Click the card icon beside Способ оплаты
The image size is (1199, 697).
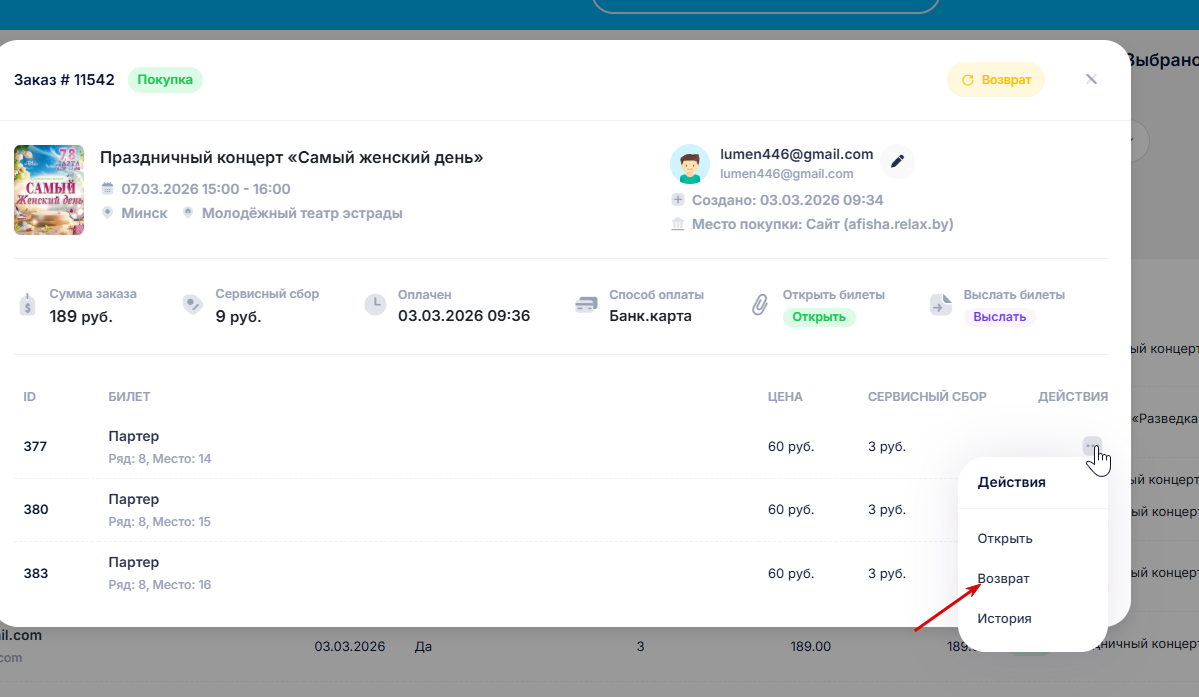587,304
